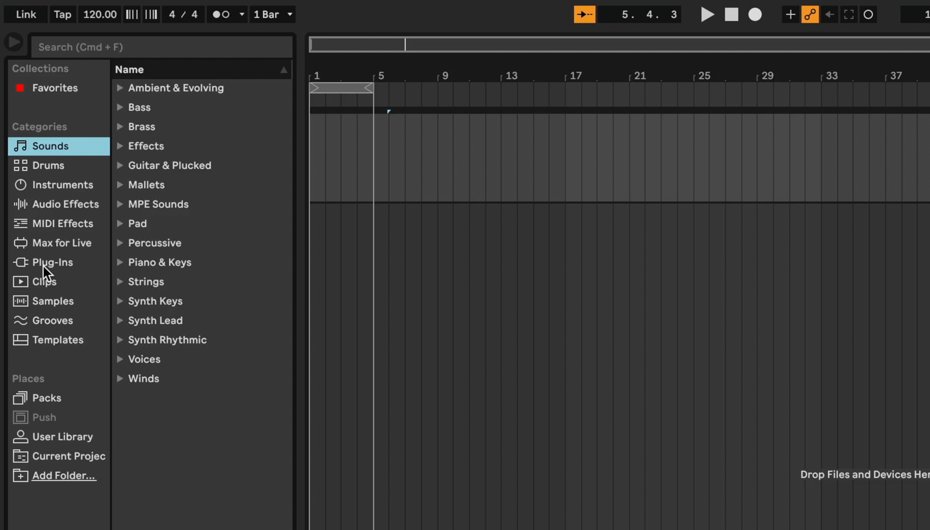Click the Capture MIDI icon
The height and width of the screenshot is (530, 930).
(x=848, y=14)
